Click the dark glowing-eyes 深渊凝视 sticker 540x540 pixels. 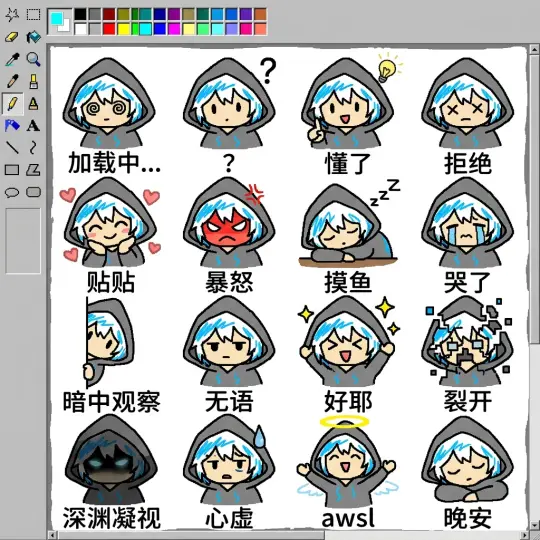(x=111, y=460)
